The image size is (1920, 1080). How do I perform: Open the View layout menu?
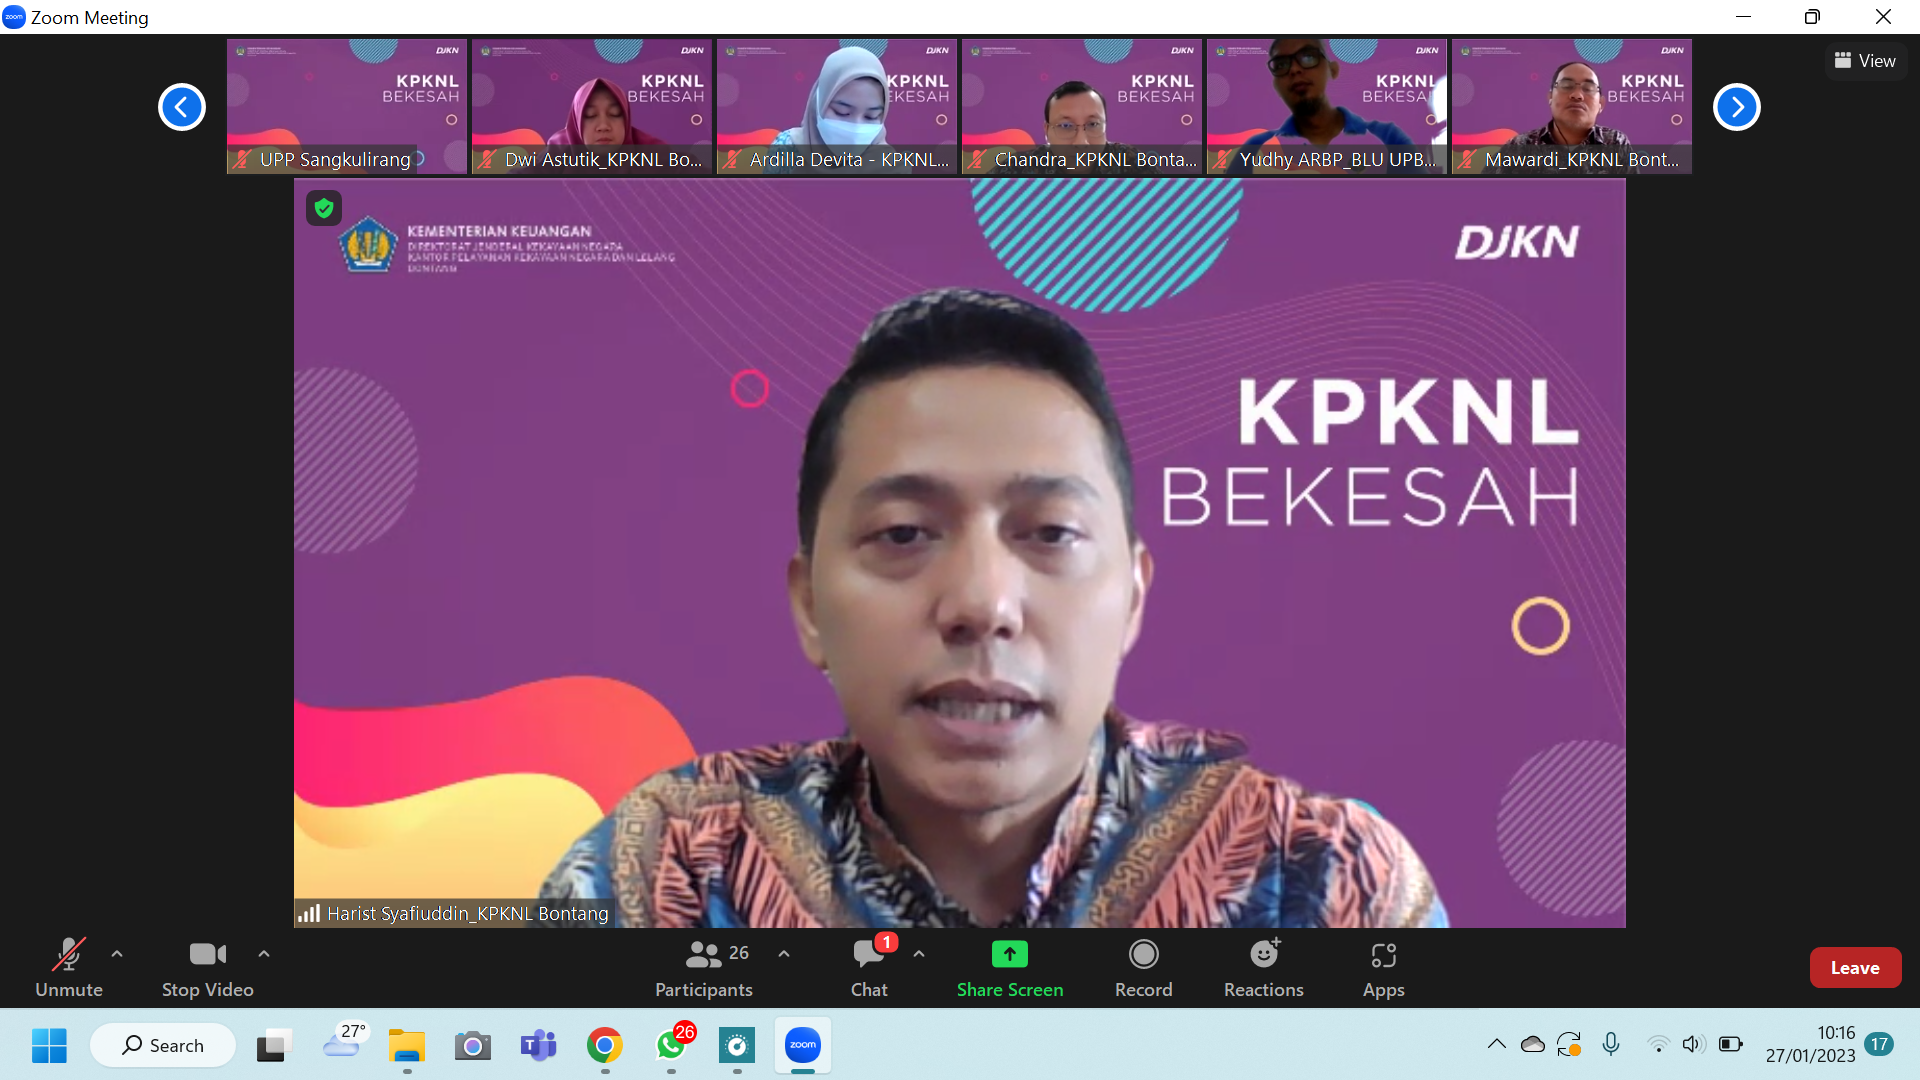point(1865,61)
